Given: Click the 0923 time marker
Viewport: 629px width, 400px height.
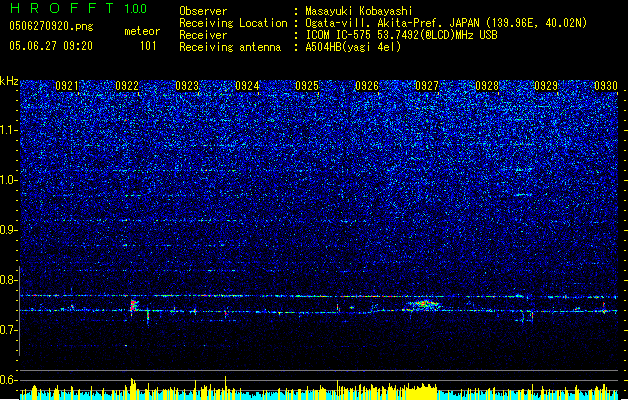Looking at the screenshot, I should pyautogui.click(x=187, y=86).
